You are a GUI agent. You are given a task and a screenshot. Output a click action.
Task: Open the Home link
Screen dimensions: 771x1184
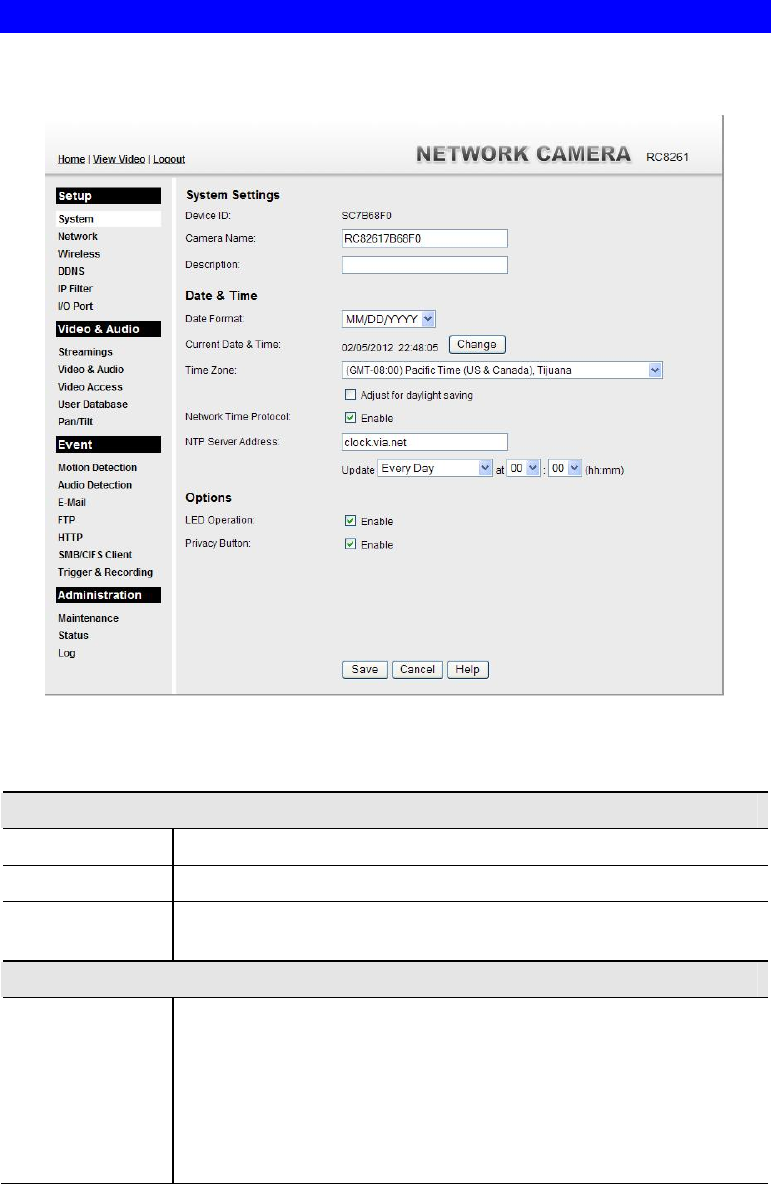(x=71, y=159)
